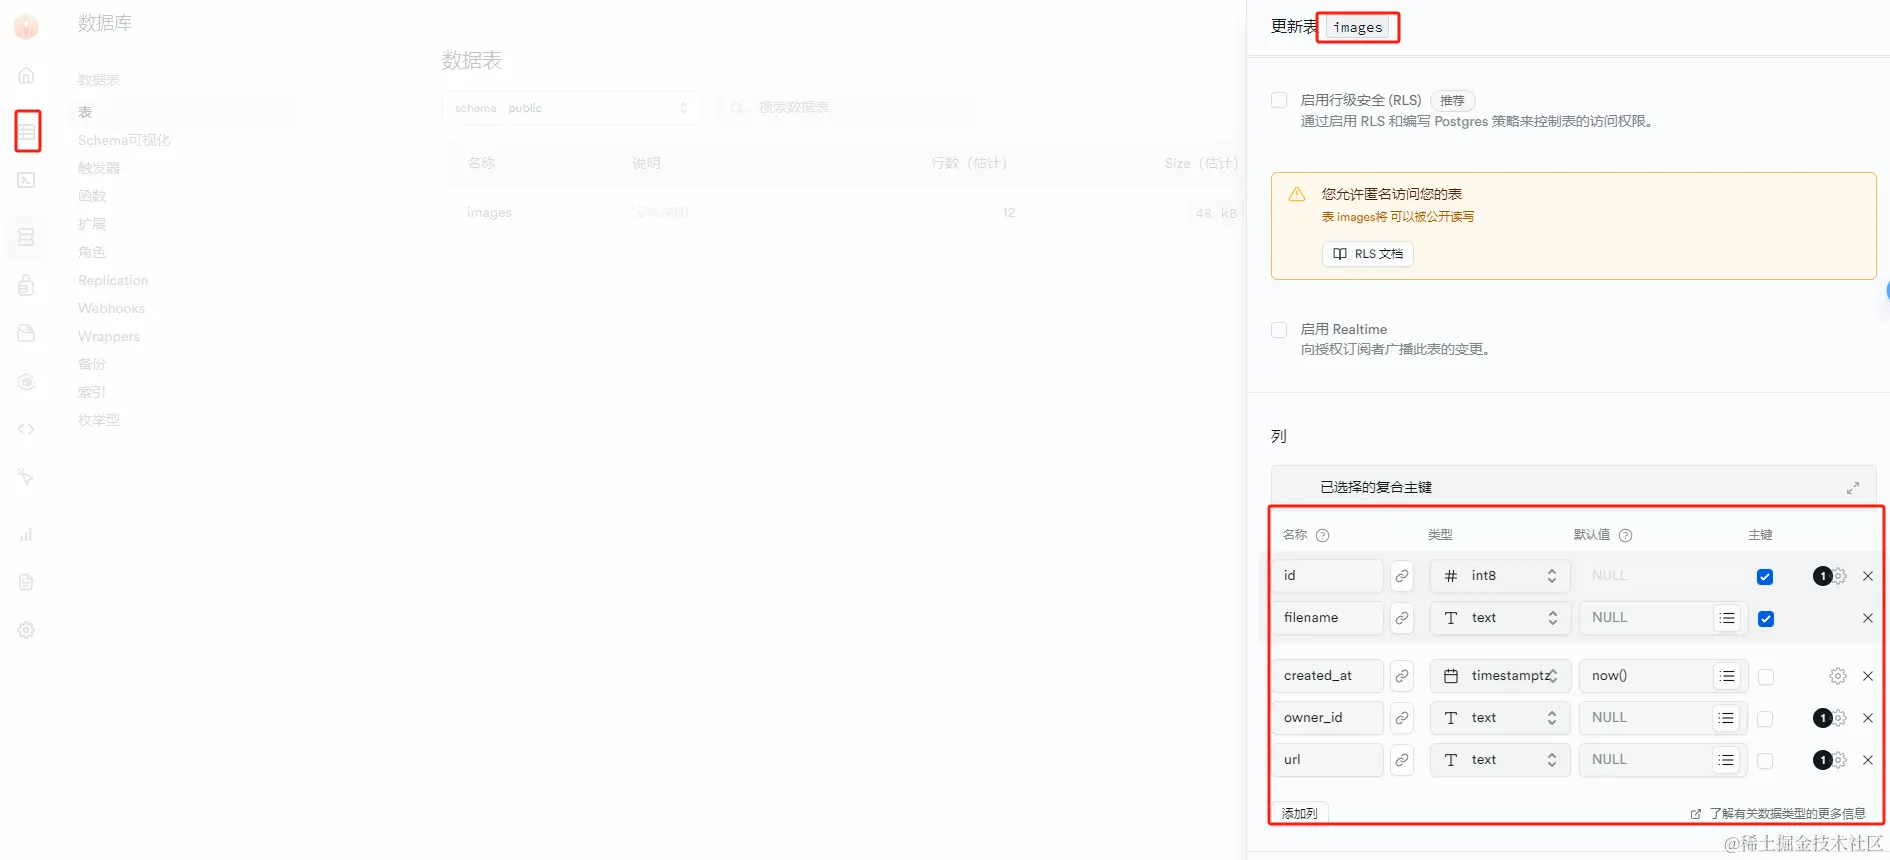Expand the composite primary key panel
1890x860 pixels.
[x=1853, y=488]
